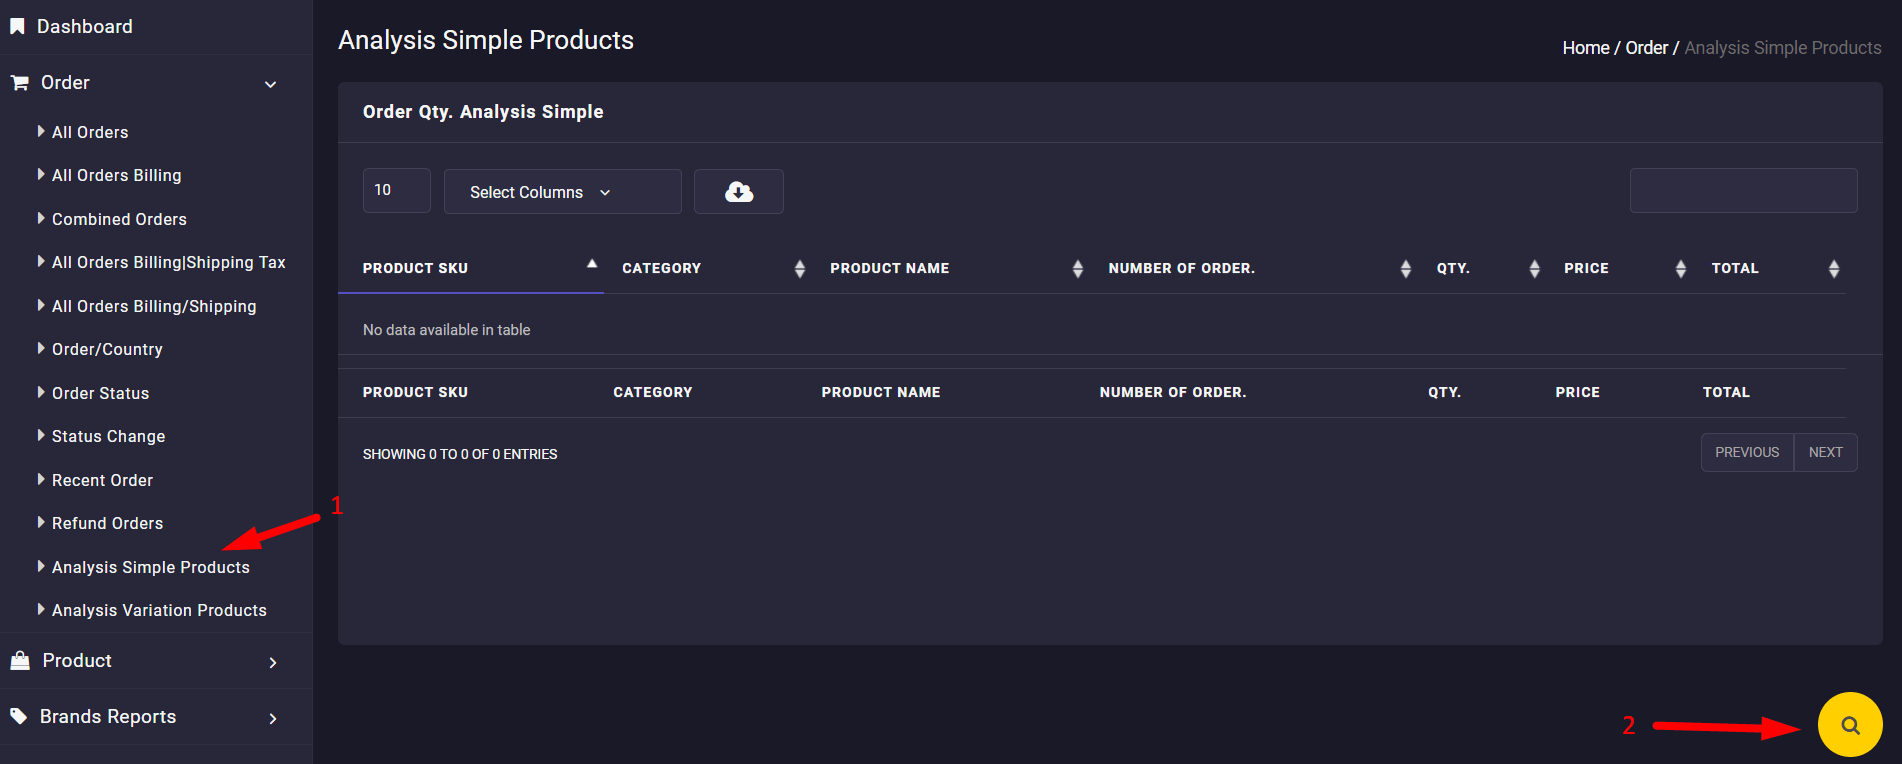The width and height of the screenshot is (1902, 764).
Task: Click the Order shopping cart icon
Action: 19,83
